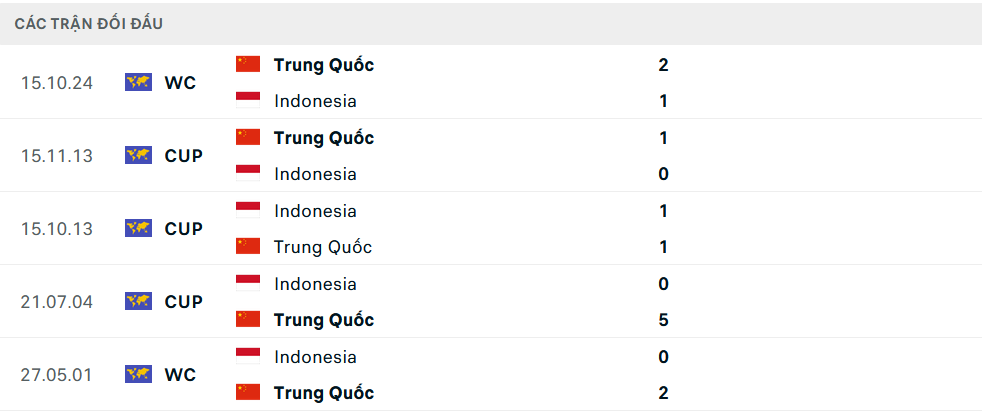This screenshot has width=982, height=411.
Task: Click the world map icon beside 15.11.13
Action: tap(138, 155)
